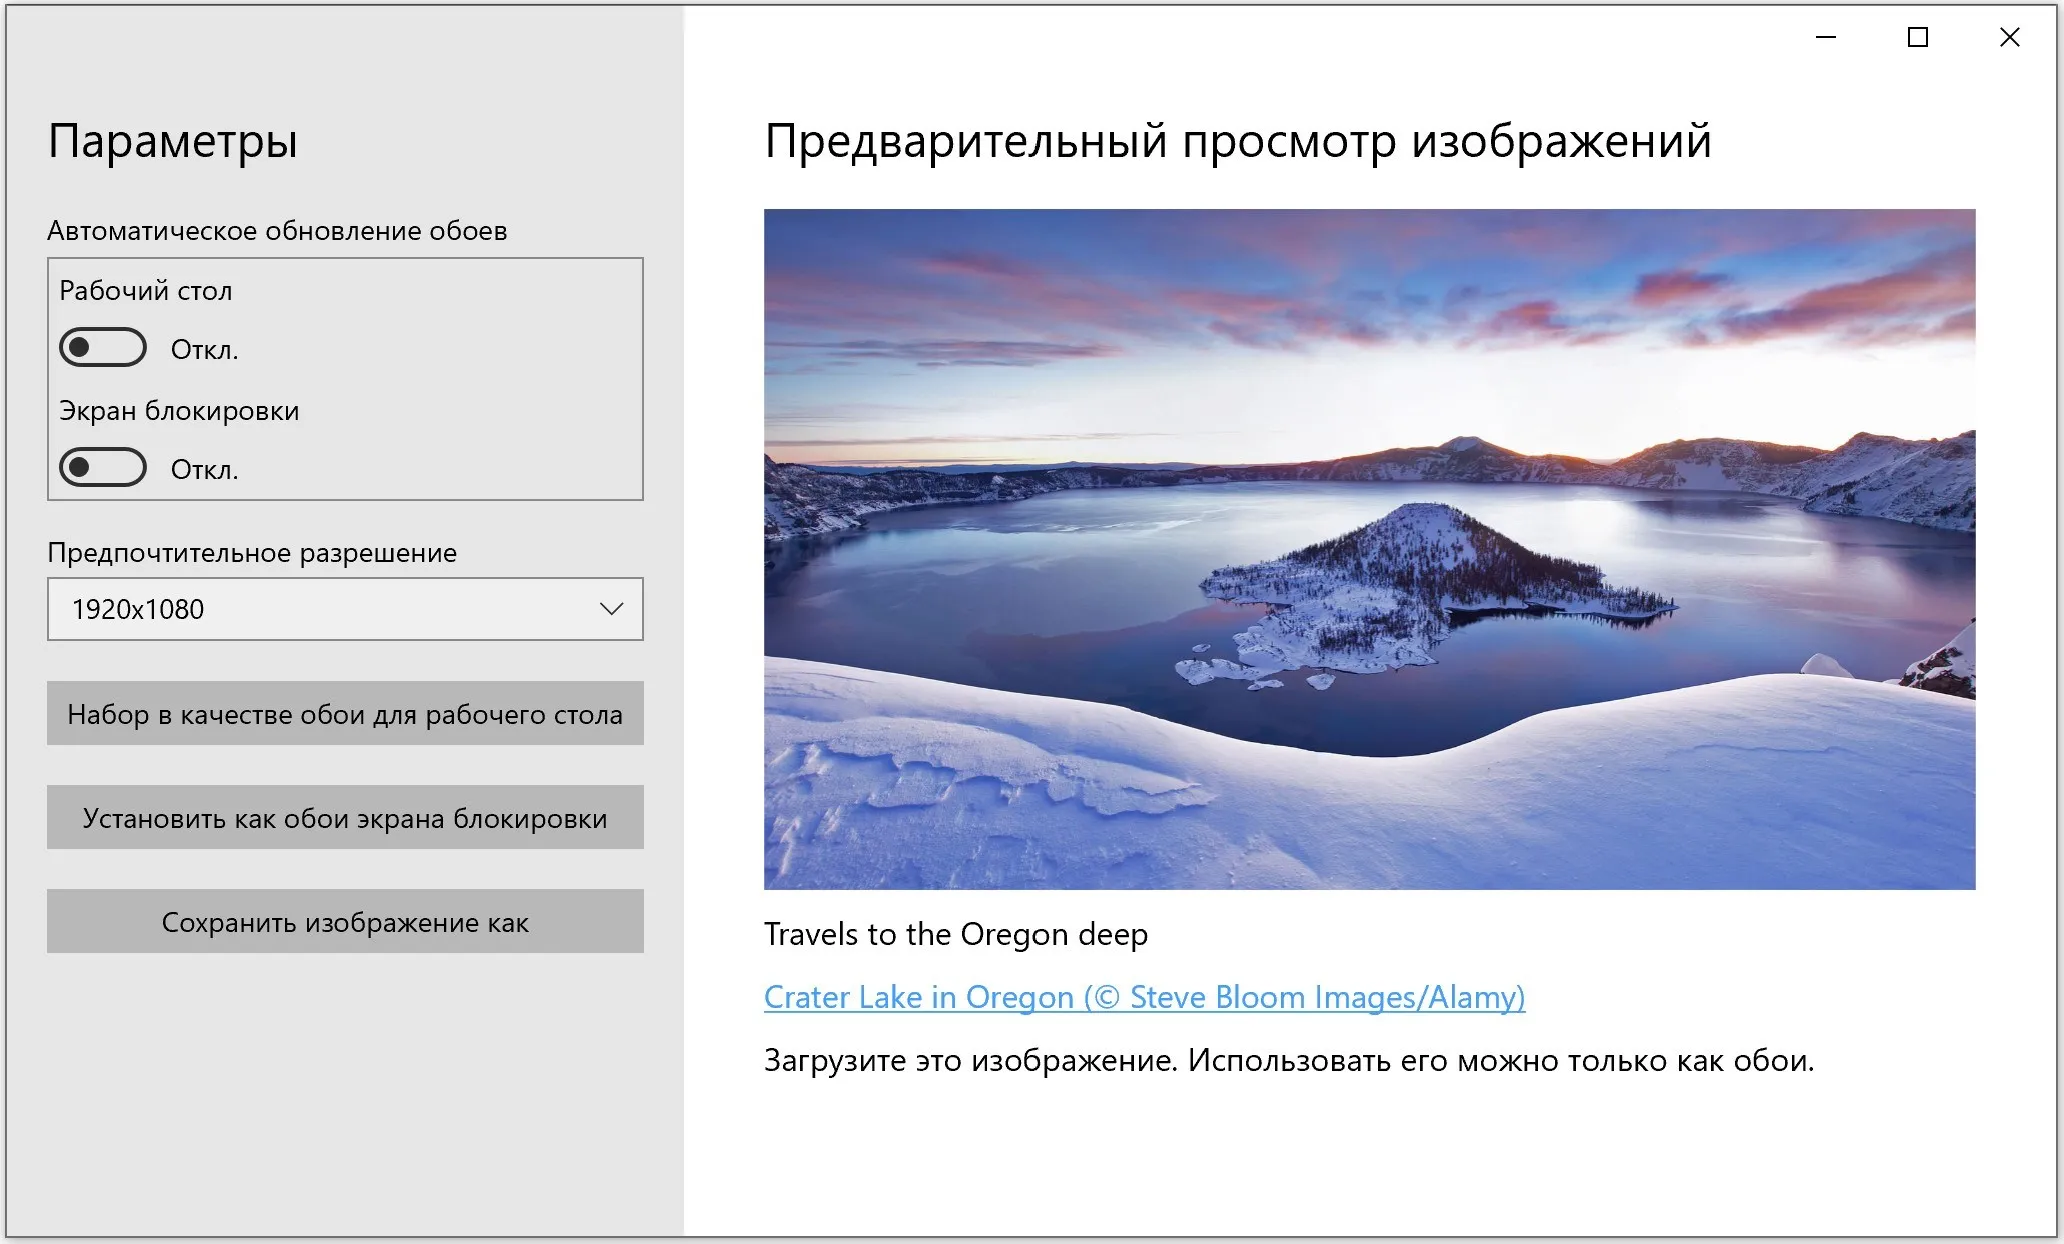Click the Travels to the Oregon deep caption
The image size is (2064, 1244).
[x=956, y=934]
